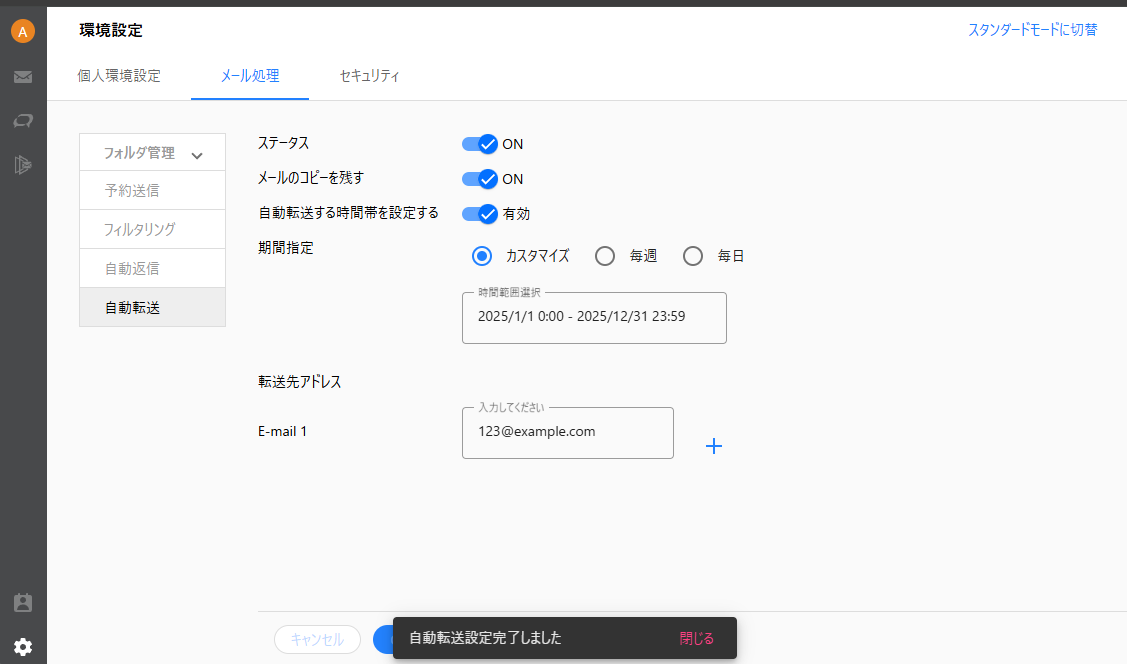Screen dimensions: 1127x664
Task: Open the settings gear icon
Action: coord(23,647)
